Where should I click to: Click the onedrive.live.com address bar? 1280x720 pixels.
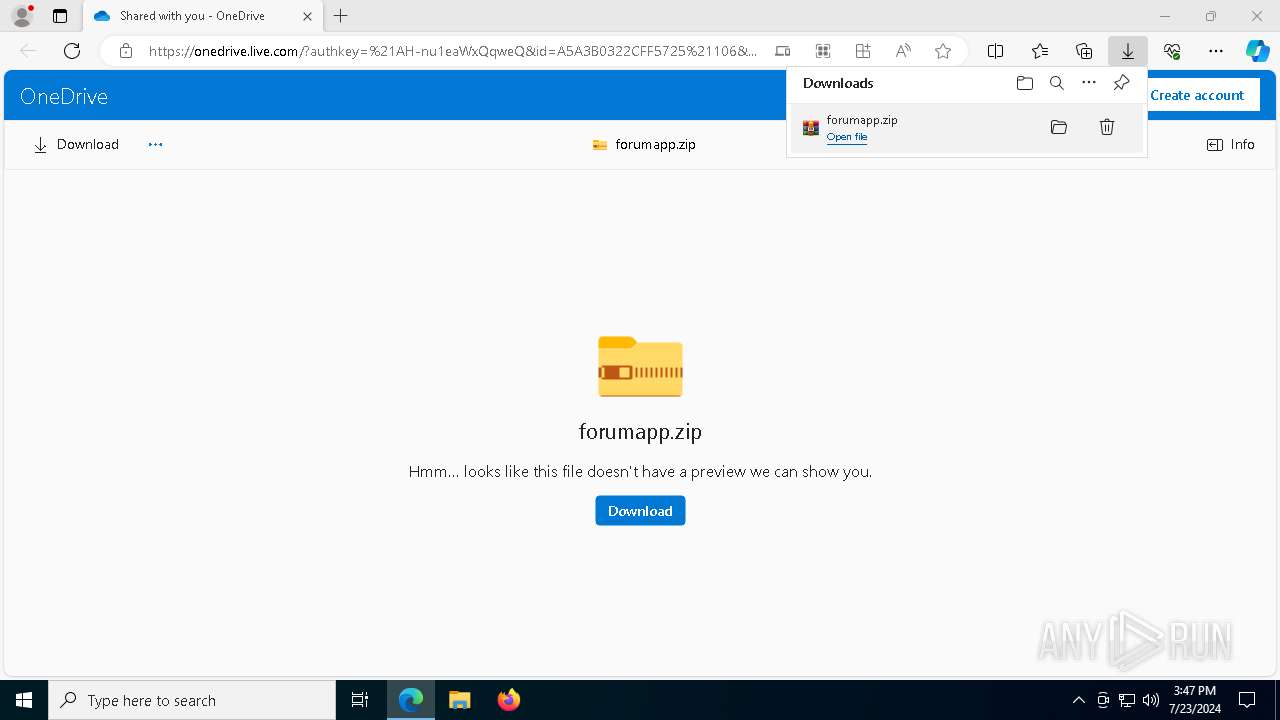[x=452, y=51]
